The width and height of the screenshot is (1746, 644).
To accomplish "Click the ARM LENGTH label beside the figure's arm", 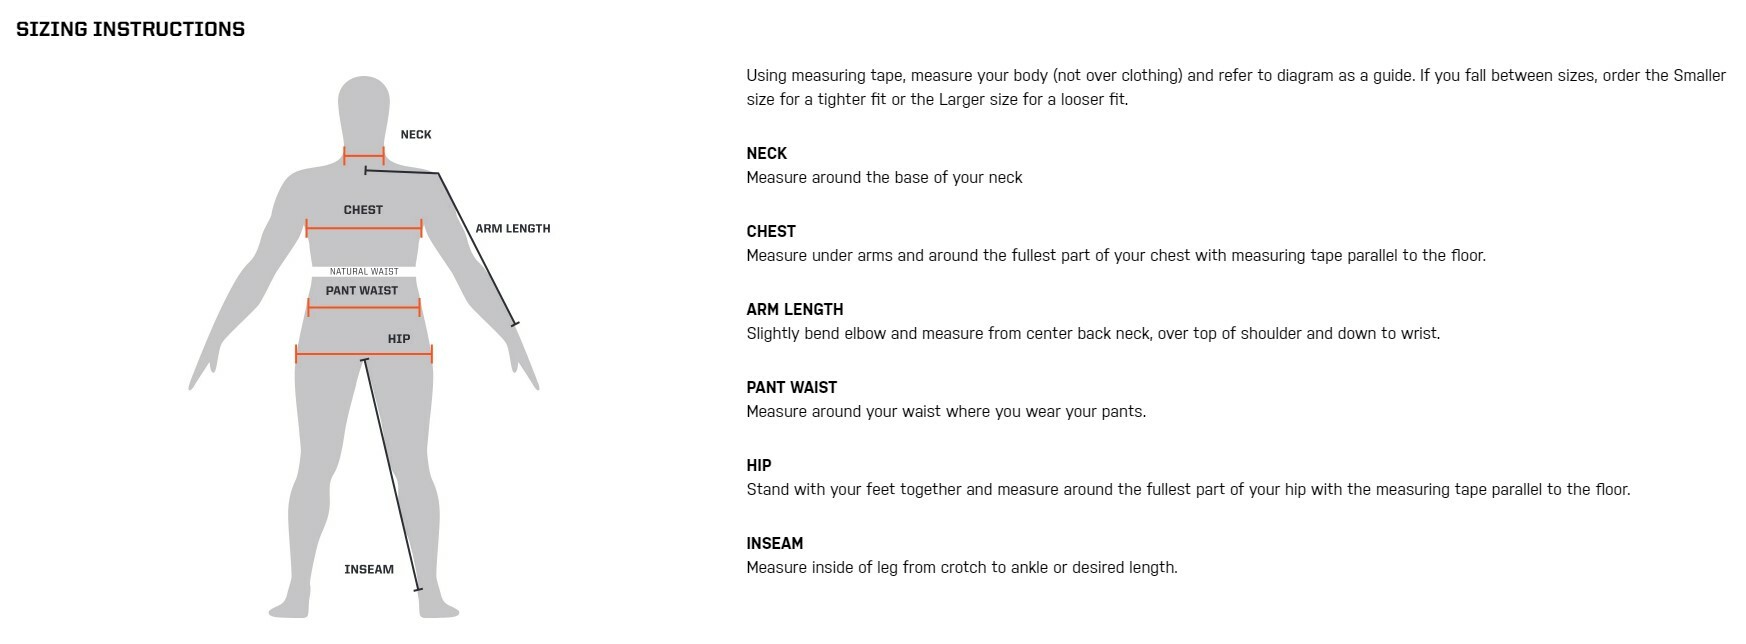I will click(x=513, y=228).
